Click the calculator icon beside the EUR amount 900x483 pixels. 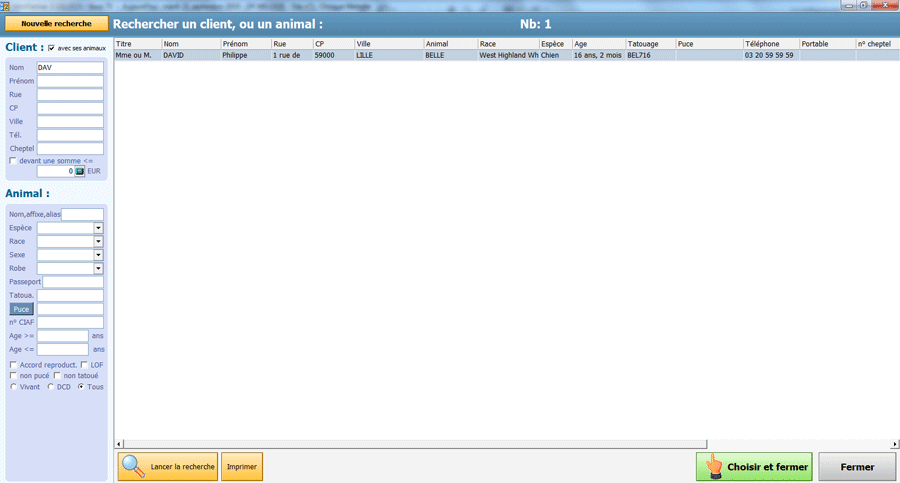click(80, 171)
